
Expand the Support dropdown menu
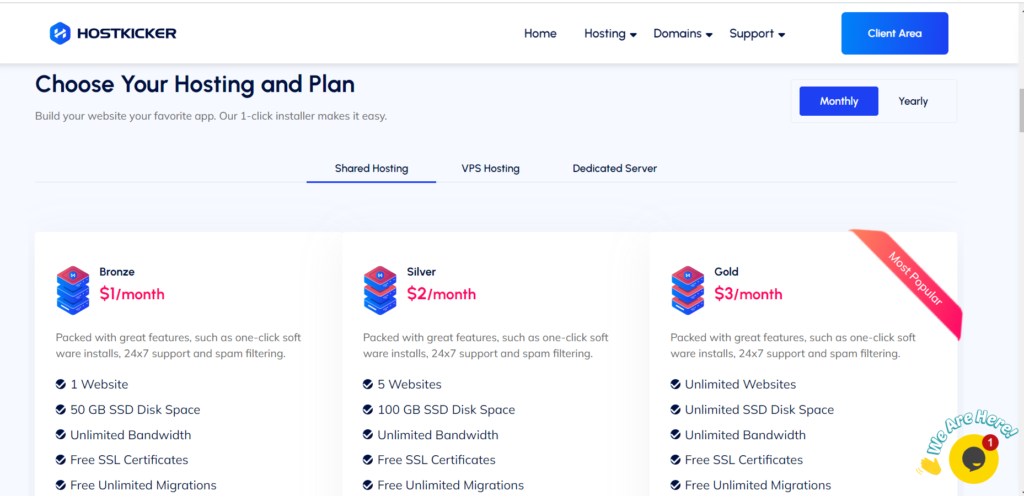[x=757, y=34]
